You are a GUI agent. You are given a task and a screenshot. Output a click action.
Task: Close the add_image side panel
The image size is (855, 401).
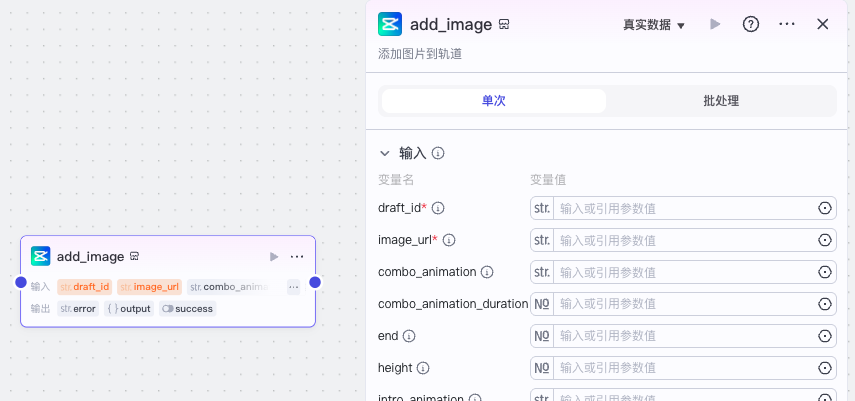pos(822,24)
